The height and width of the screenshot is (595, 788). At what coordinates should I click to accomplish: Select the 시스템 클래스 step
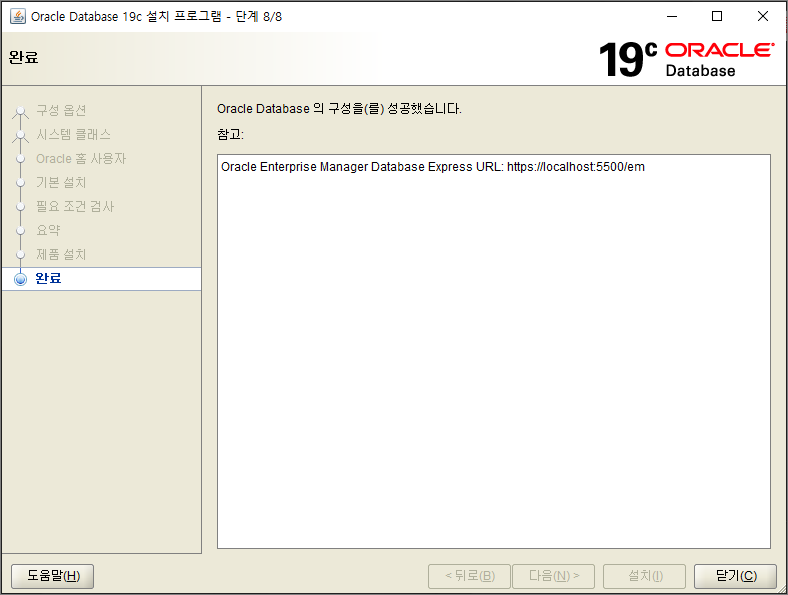click(x=73, y=134)
